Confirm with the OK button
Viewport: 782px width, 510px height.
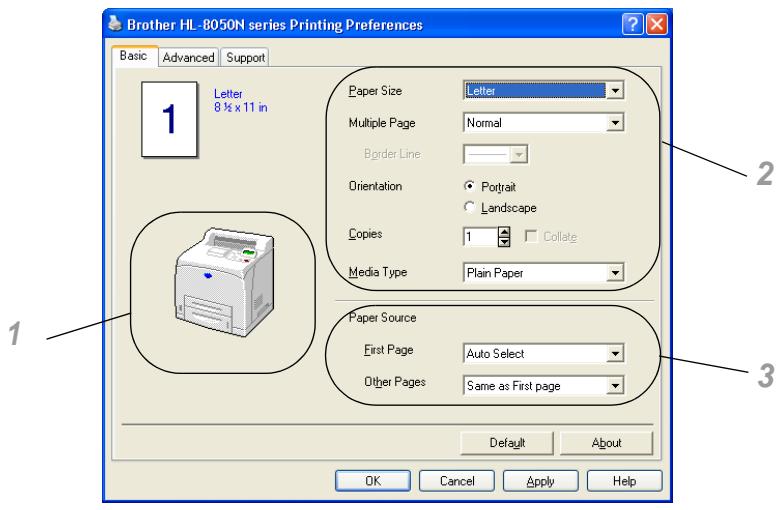pyautogui.click(x=373, y=481)
